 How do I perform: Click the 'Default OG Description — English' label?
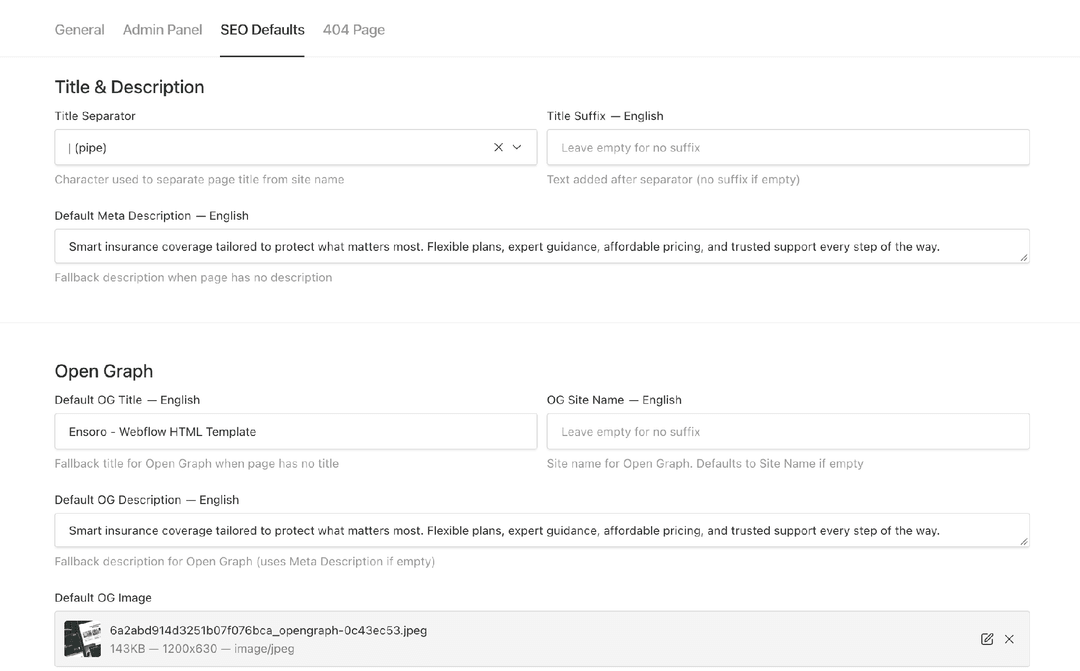[x=147, y=500]
